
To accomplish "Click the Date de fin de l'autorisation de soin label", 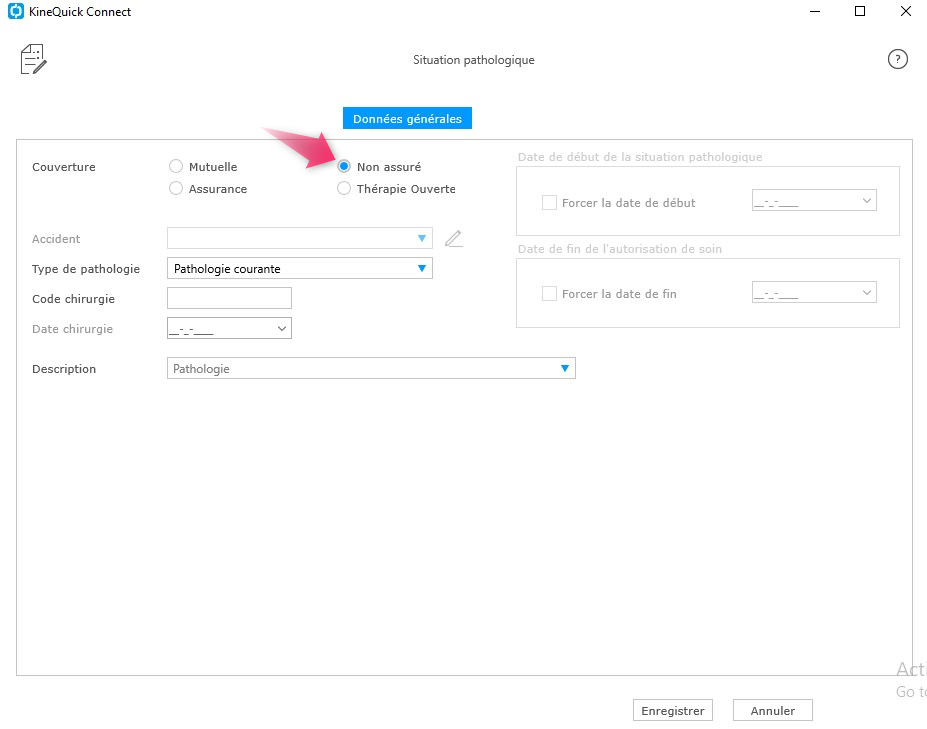I will point(620,249).
